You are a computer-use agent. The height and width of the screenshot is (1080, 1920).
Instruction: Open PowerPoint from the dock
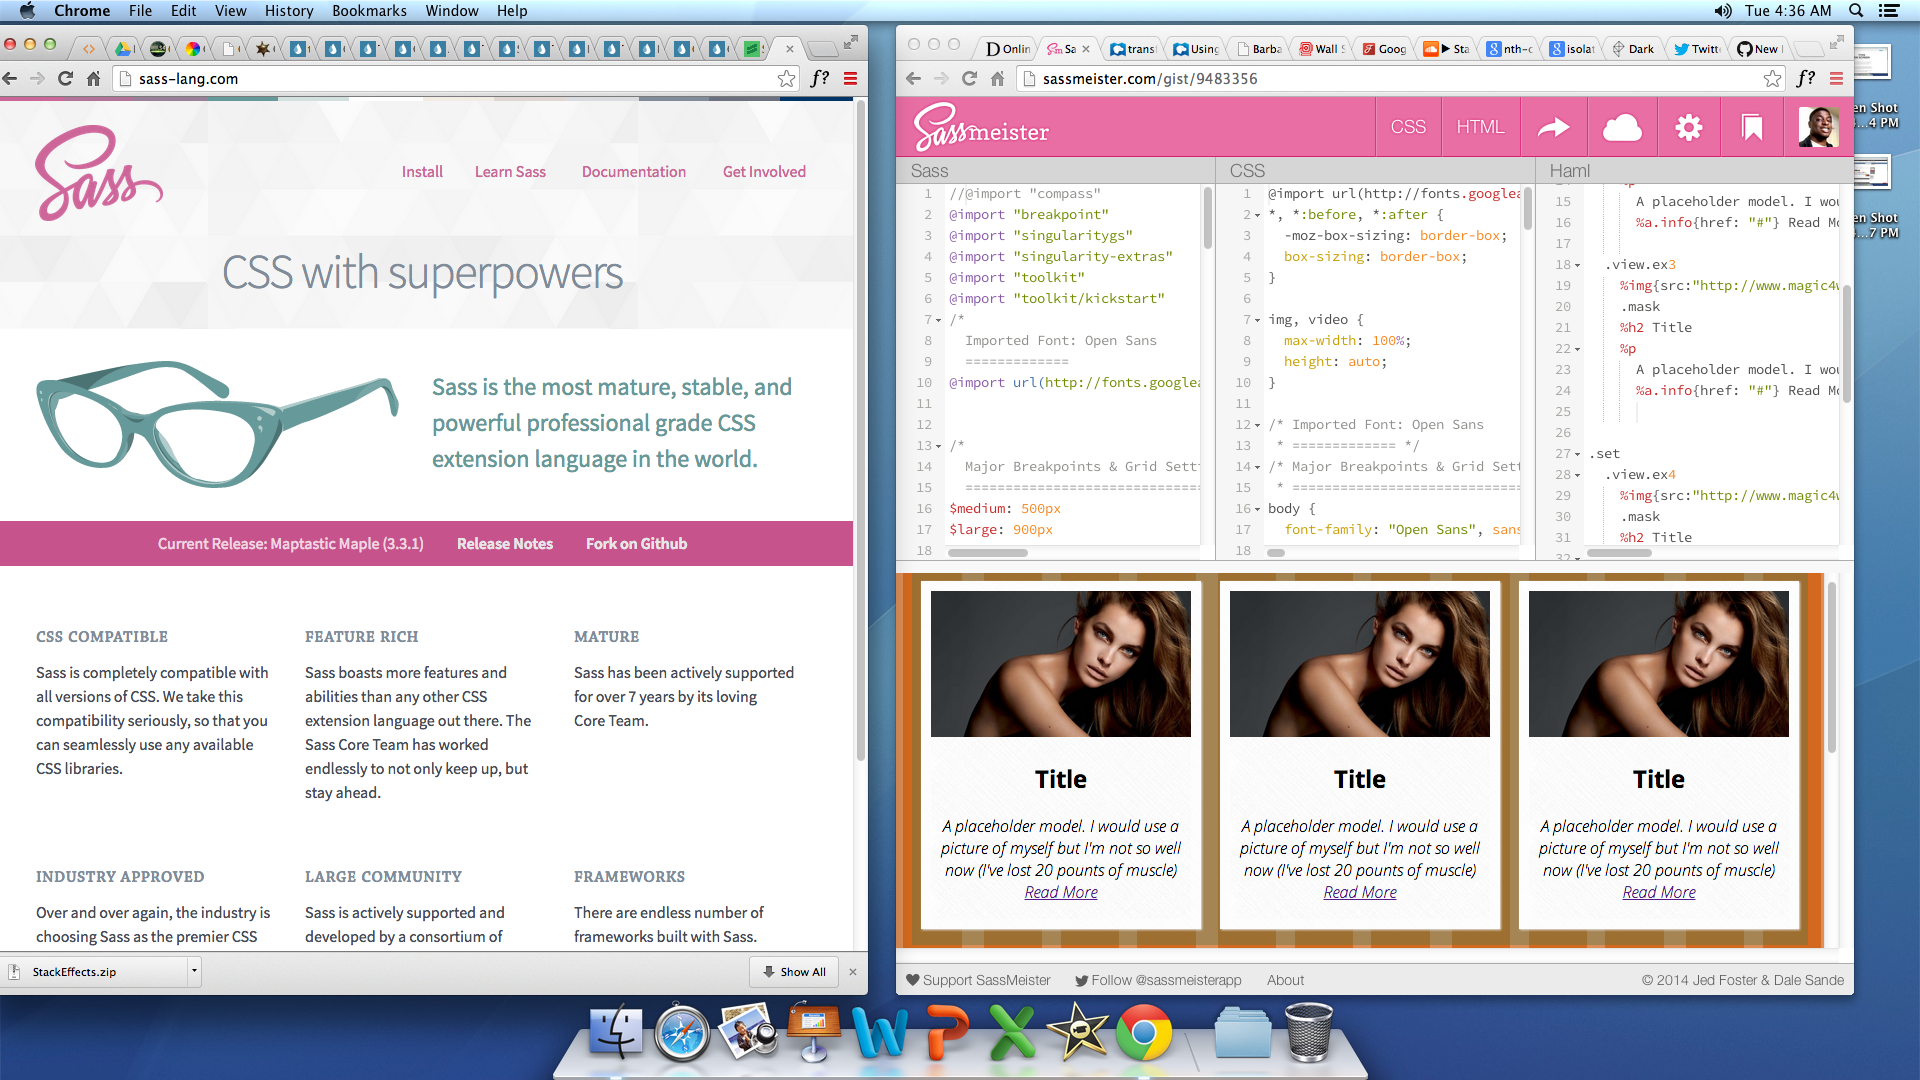[946, 1032]
